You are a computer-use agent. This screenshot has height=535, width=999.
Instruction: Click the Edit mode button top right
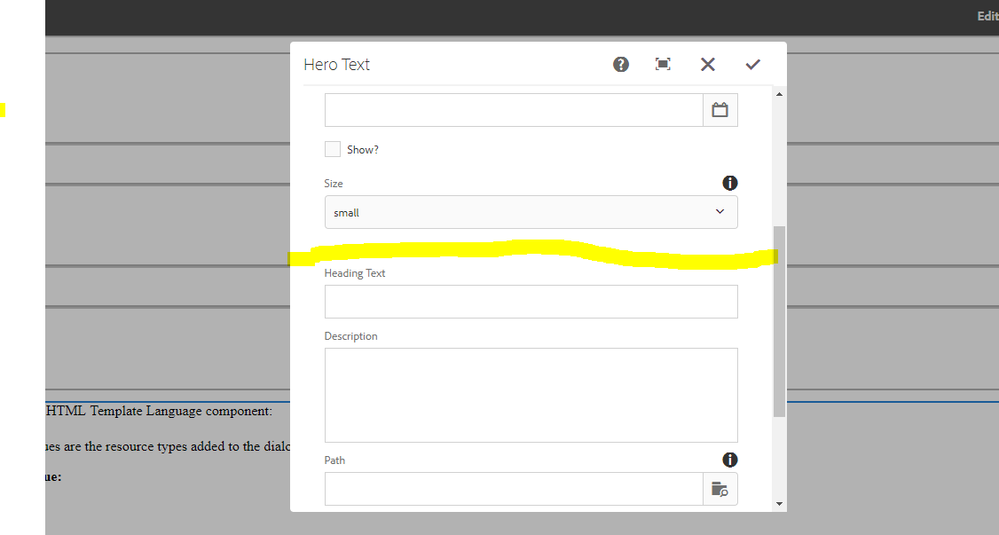click(x=988, y=16)
